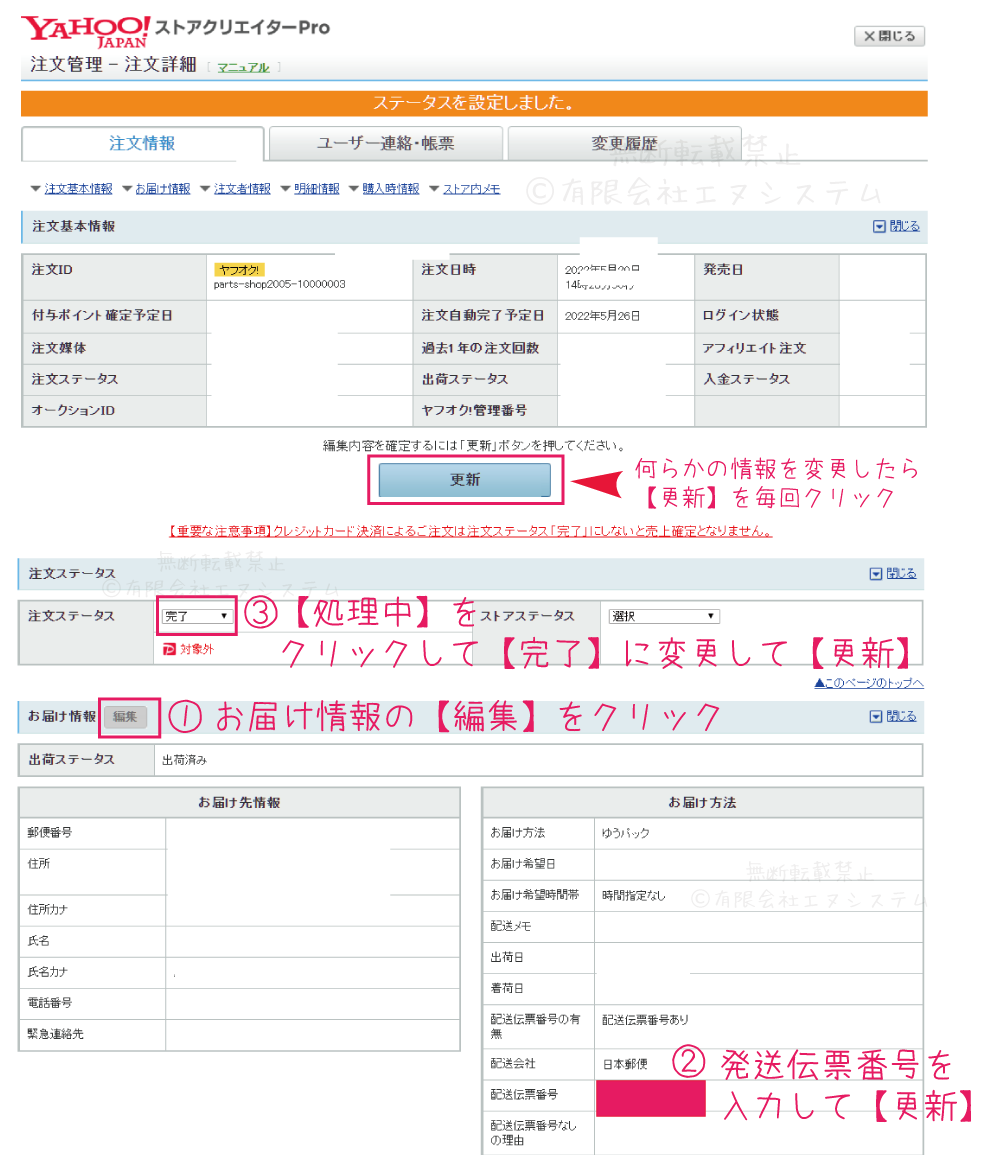Viewport: 981px width, 1155px height.
Task: Click お届け方法 table header
Action: click(x=702, y=803)
